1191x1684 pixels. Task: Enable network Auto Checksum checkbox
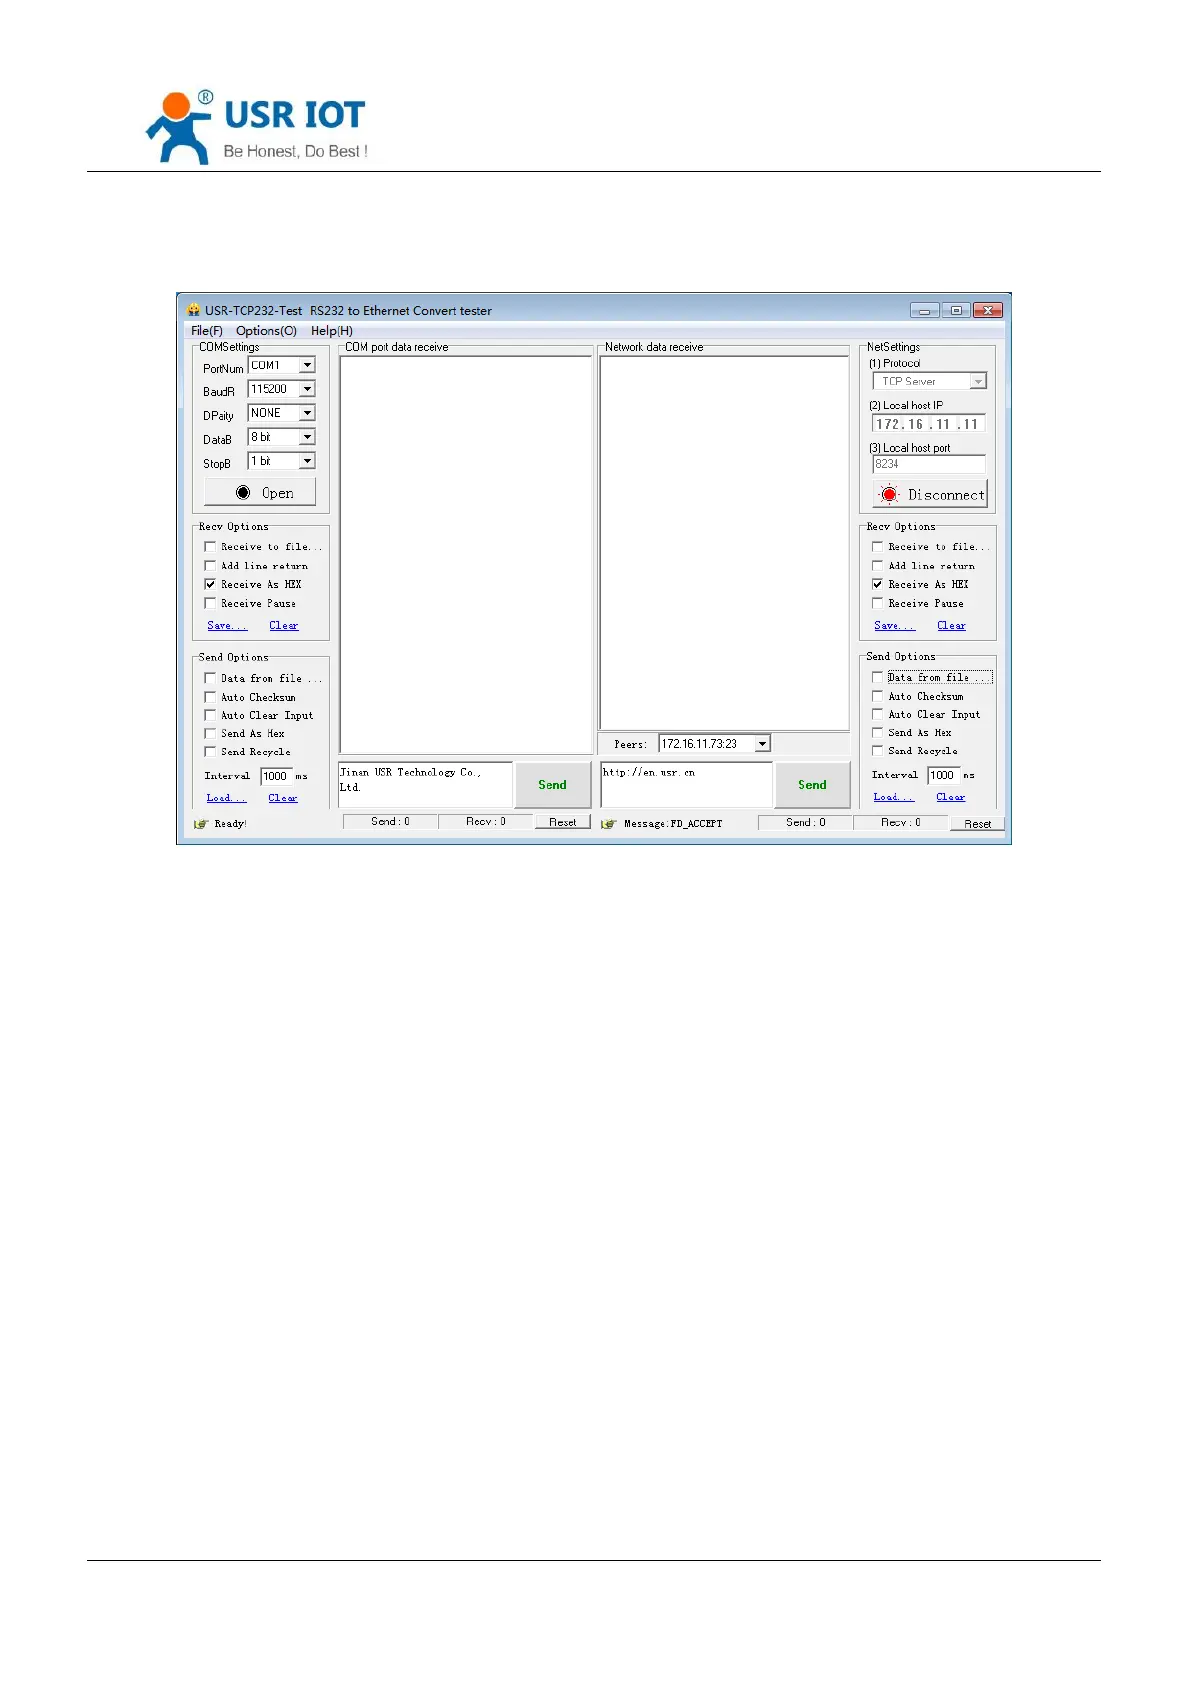[877, 696]
